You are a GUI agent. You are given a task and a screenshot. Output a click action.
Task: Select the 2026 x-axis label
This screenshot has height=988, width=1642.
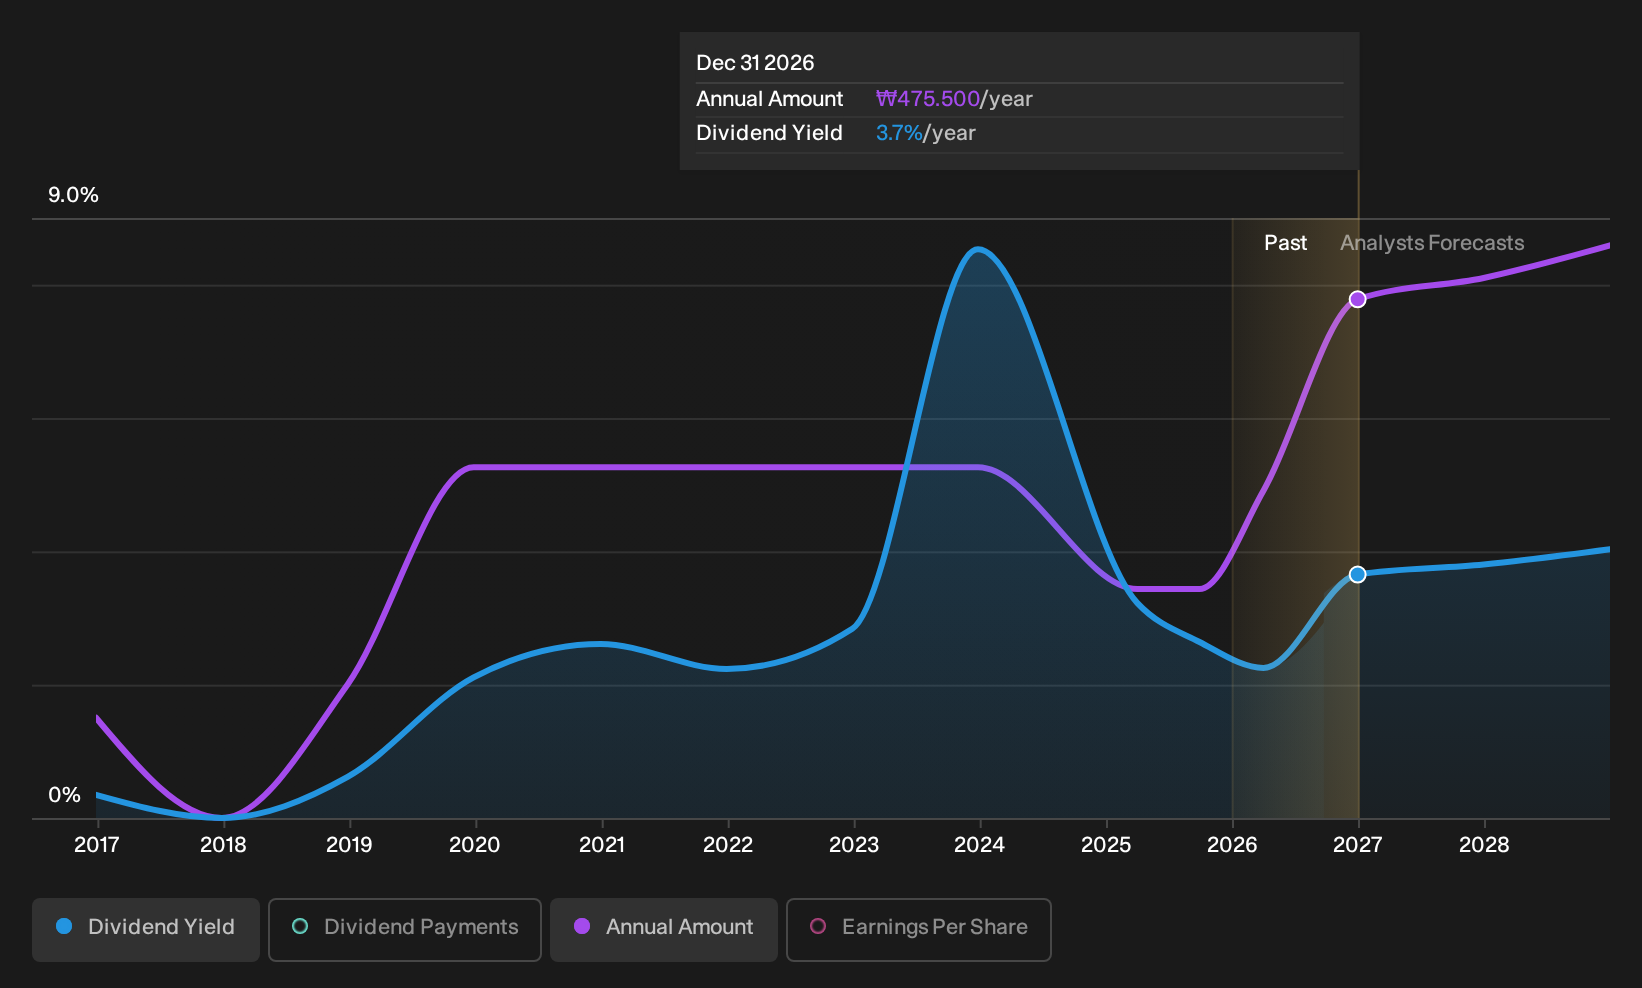click(1232, 845)
